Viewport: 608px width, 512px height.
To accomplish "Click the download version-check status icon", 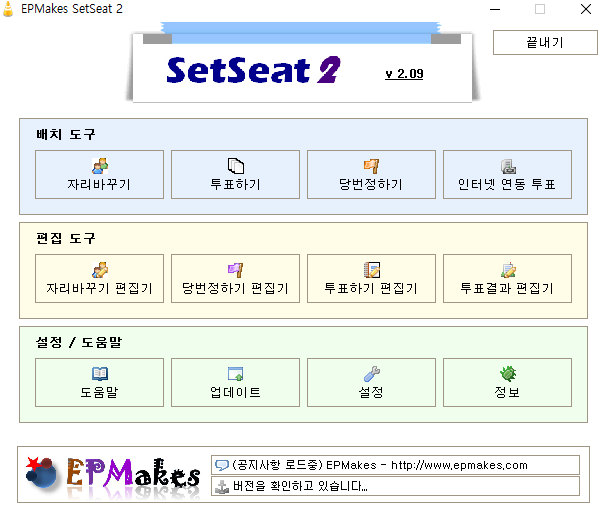I will click(222, 486).
